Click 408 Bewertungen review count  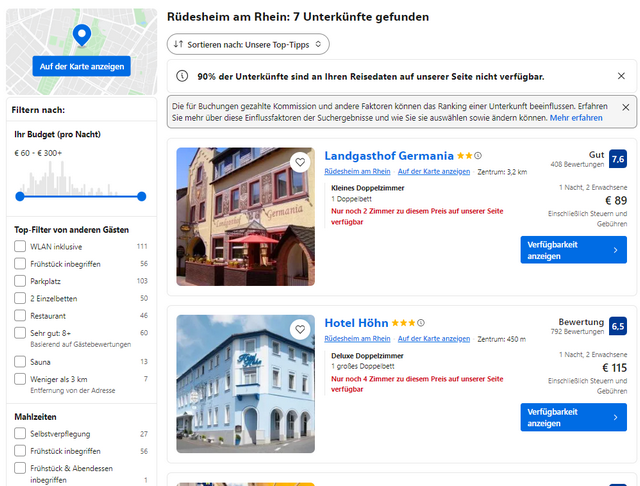[x=577, y=164]
